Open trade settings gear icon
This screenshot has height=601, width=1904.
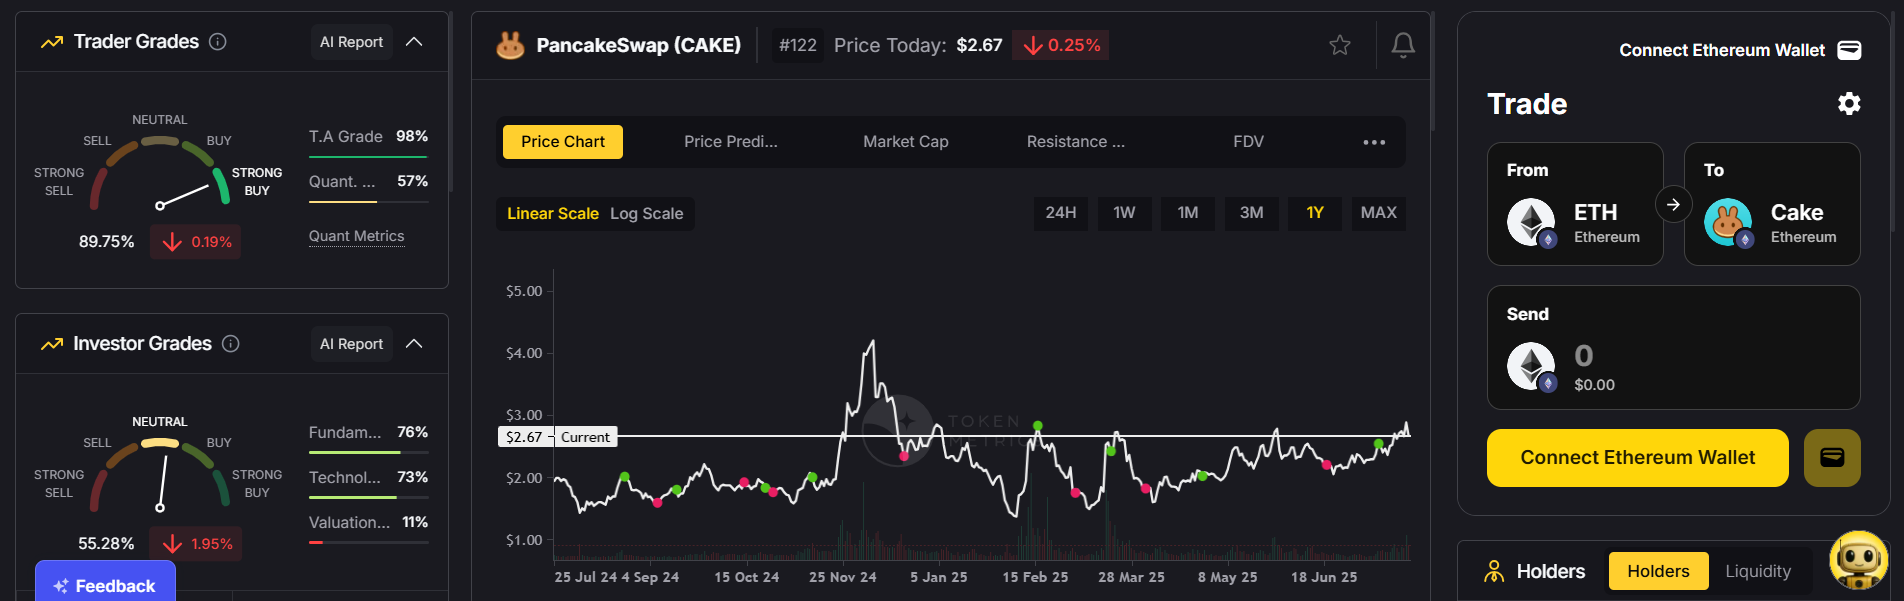[x=1849, y=104]
